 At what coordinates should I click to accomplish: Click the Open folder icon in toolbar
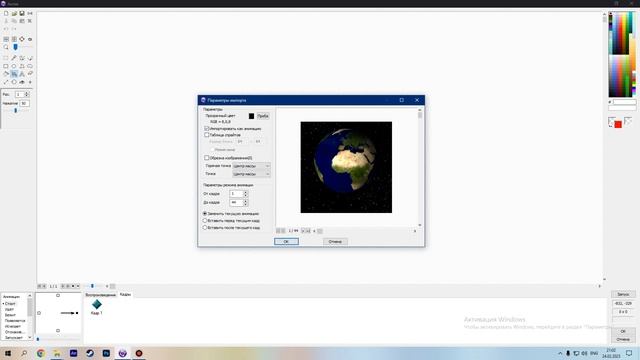(x=14, y=13)
